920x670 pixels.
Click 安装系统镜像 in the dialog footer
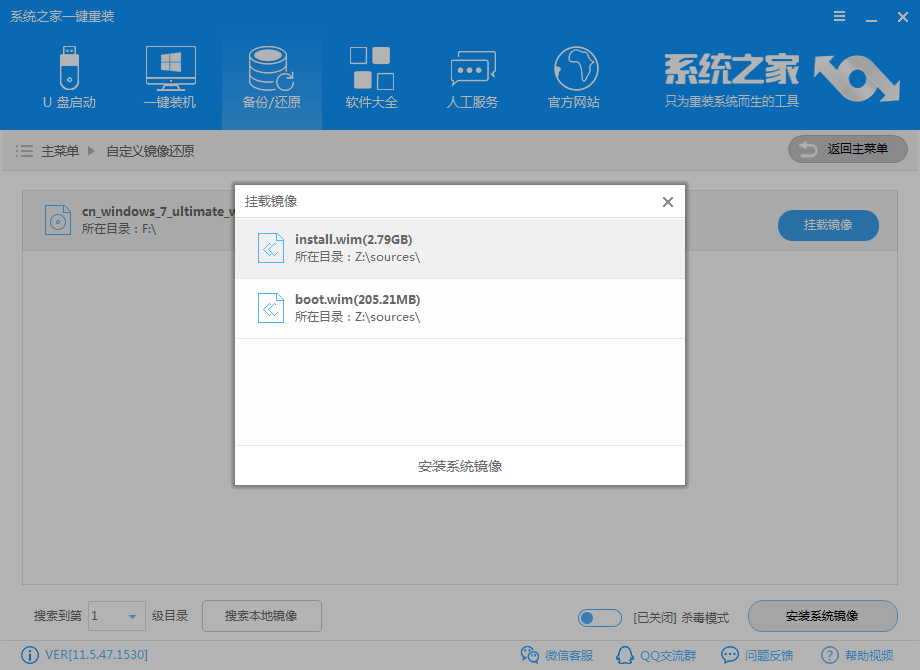tap(459, 465)
